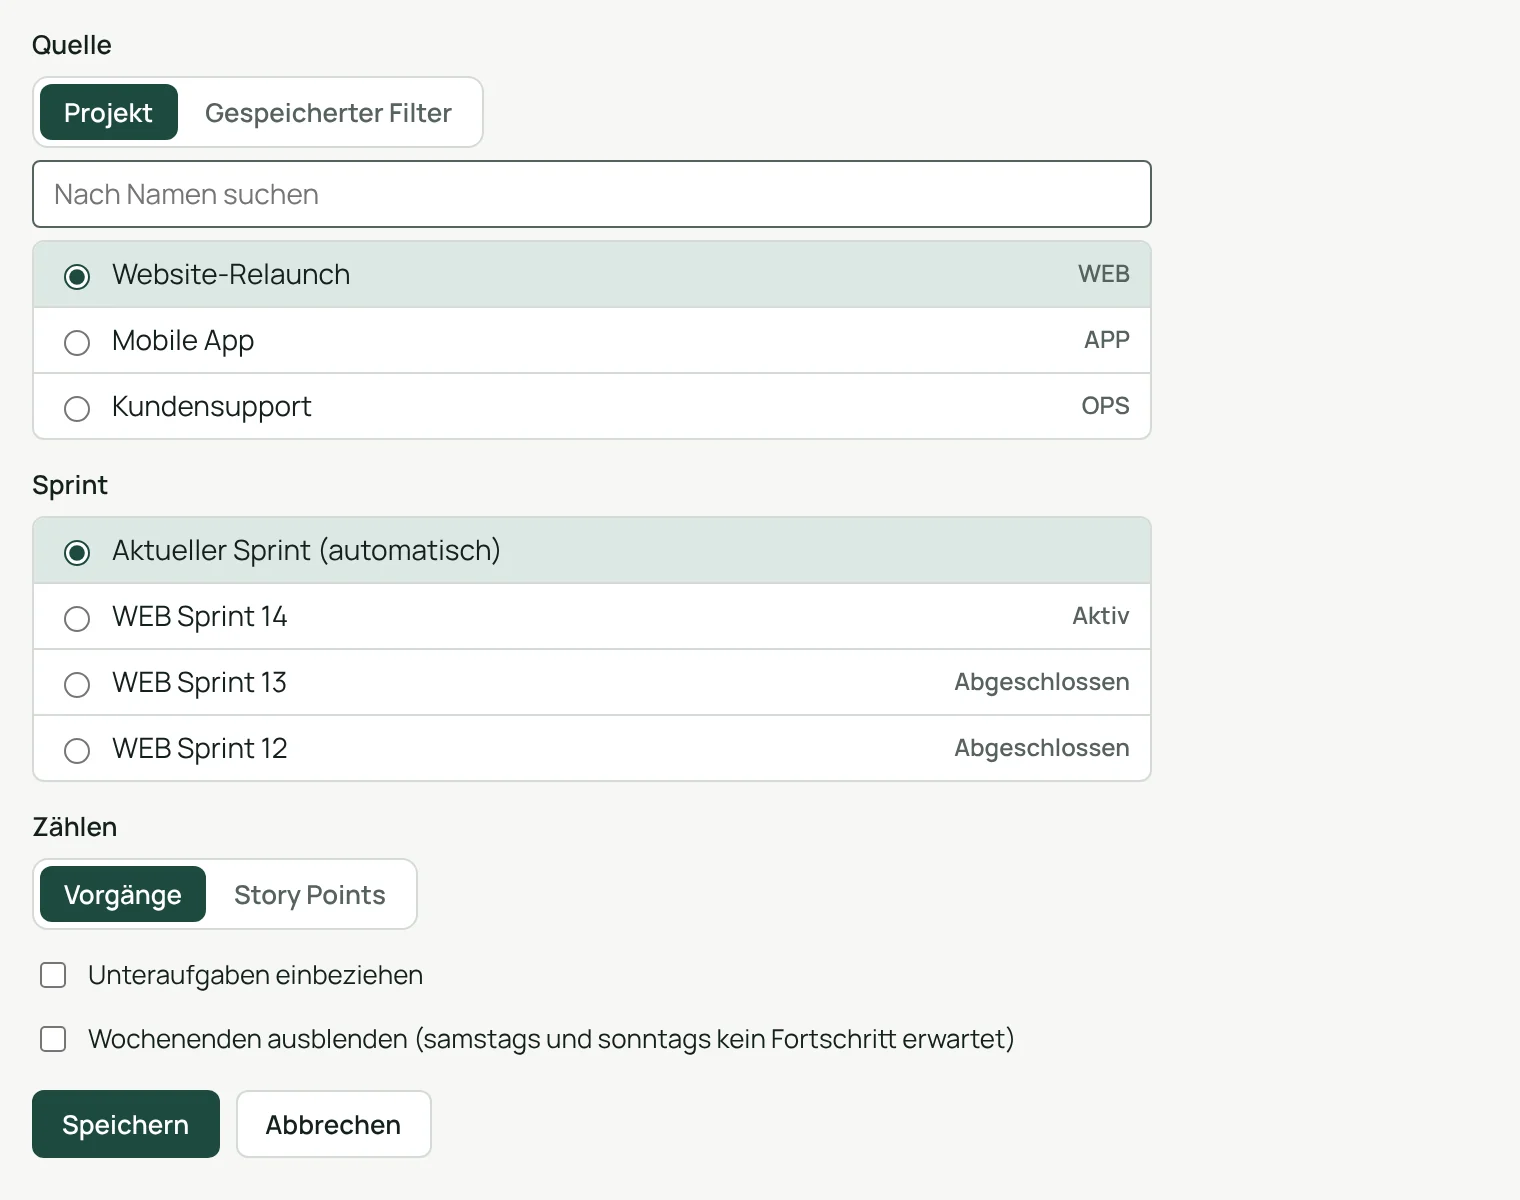Choose the Mobile App project
The image size is (1520, 1200).
(x=592, y=340)
